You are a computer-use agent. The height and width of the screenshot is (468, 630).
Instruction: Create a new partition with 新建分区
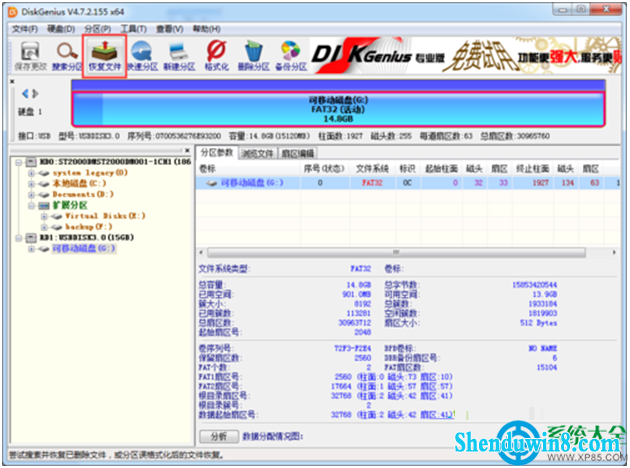179,56
